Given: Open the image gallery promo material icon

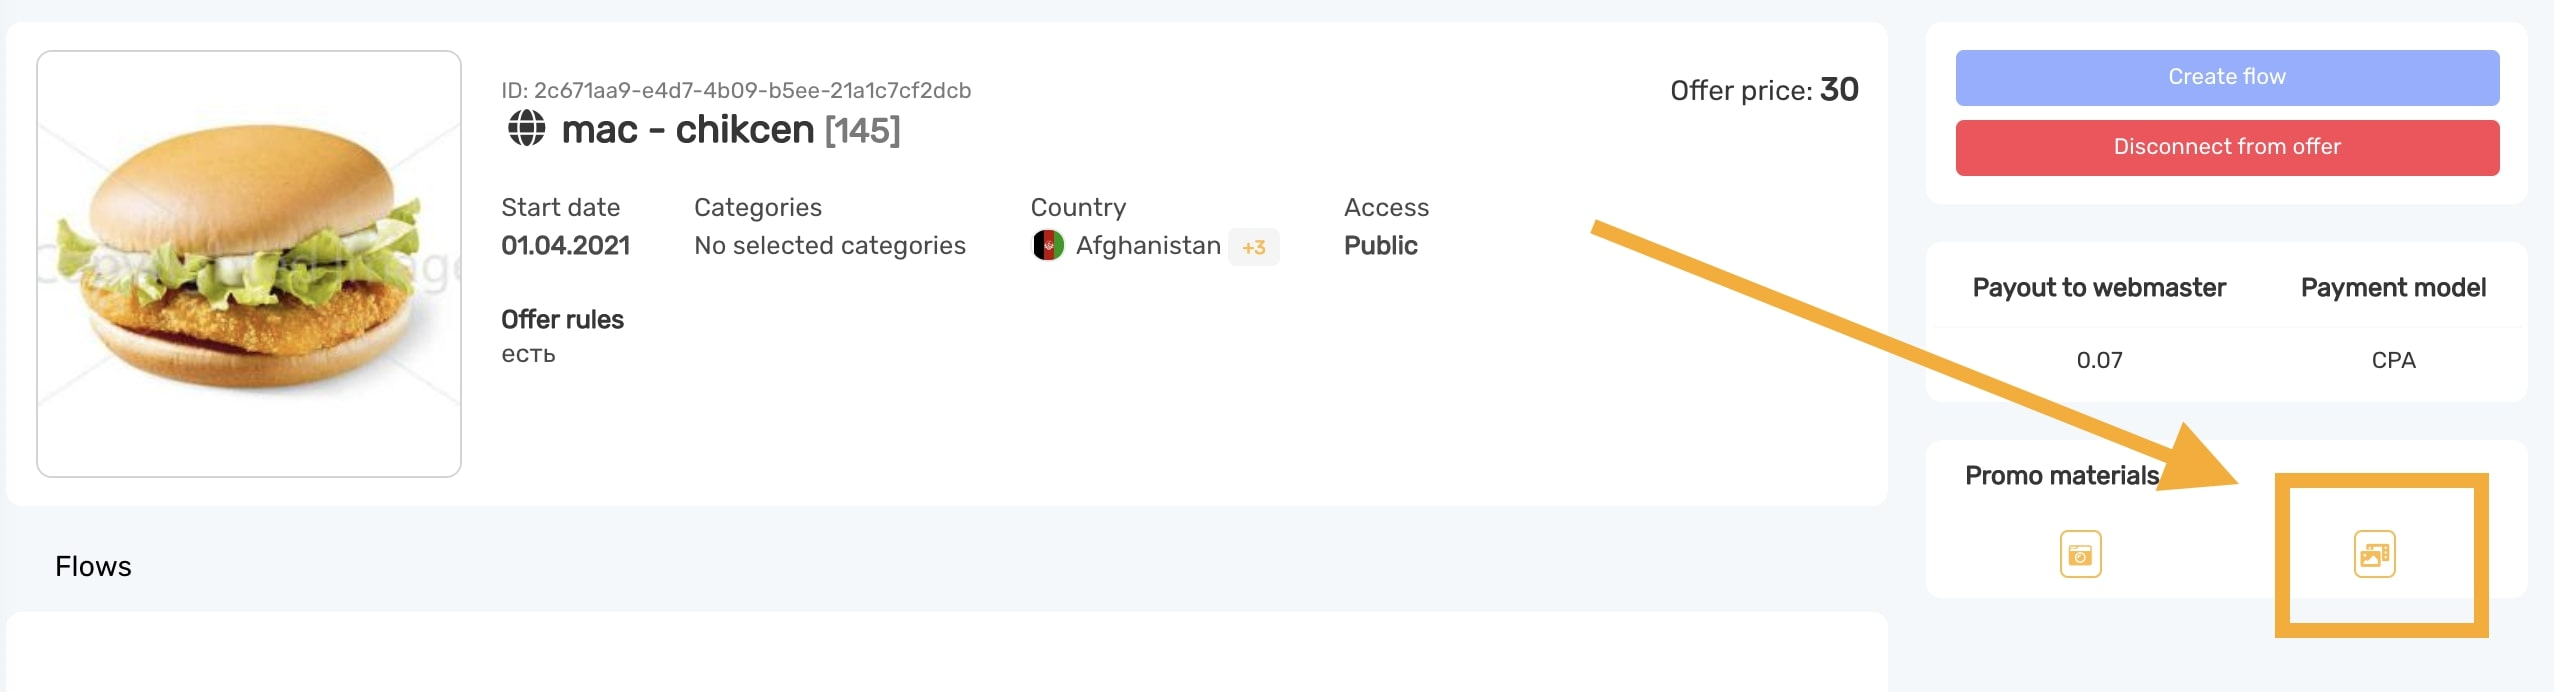Looking at the screenshot, I should click(2374, 554).
